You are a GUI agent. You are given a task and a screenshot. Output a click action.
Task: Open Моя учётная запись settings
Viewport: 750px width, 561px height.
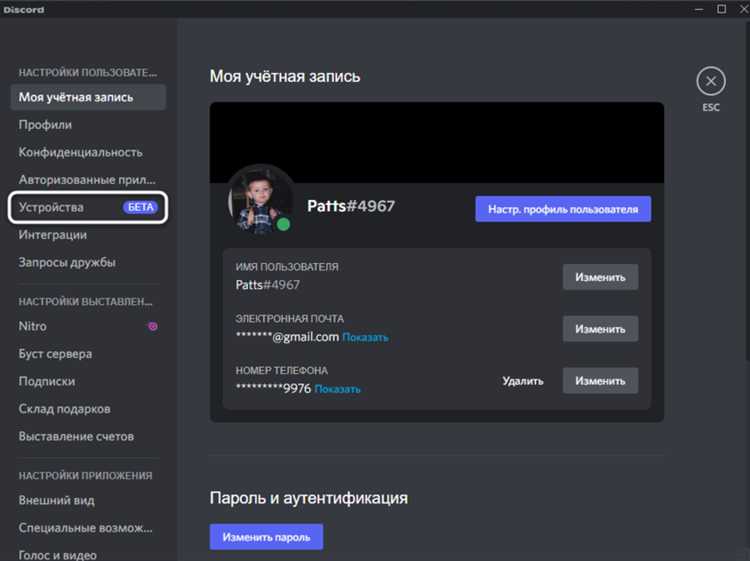[x=88, y=97]
